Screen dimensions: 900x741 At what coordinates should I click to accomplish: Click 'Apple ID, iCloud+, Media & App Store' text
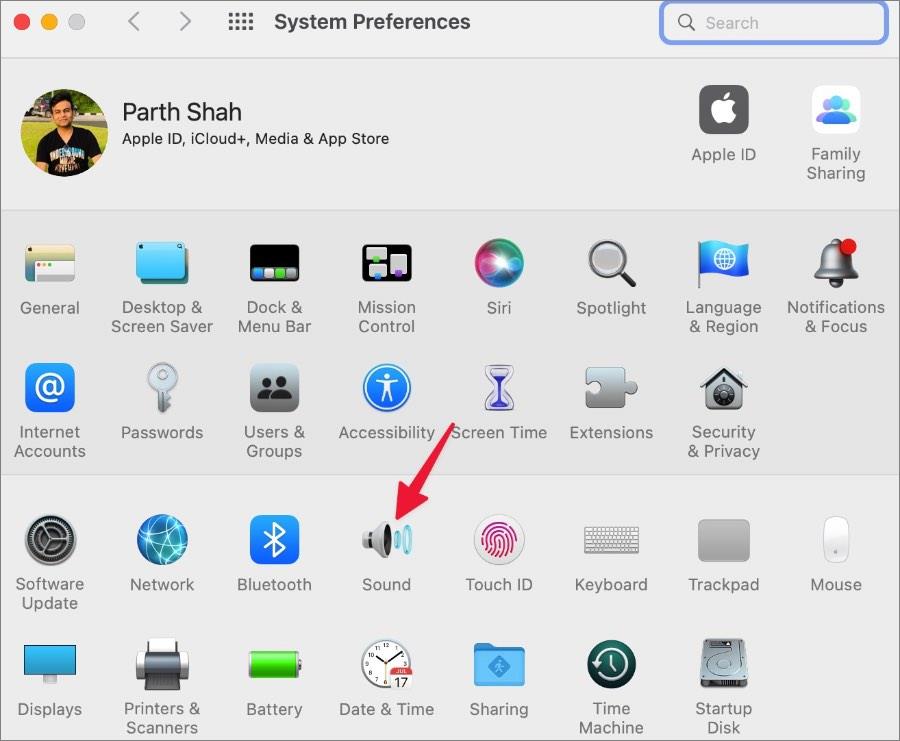pyautogui.click(x=255, y=139)
